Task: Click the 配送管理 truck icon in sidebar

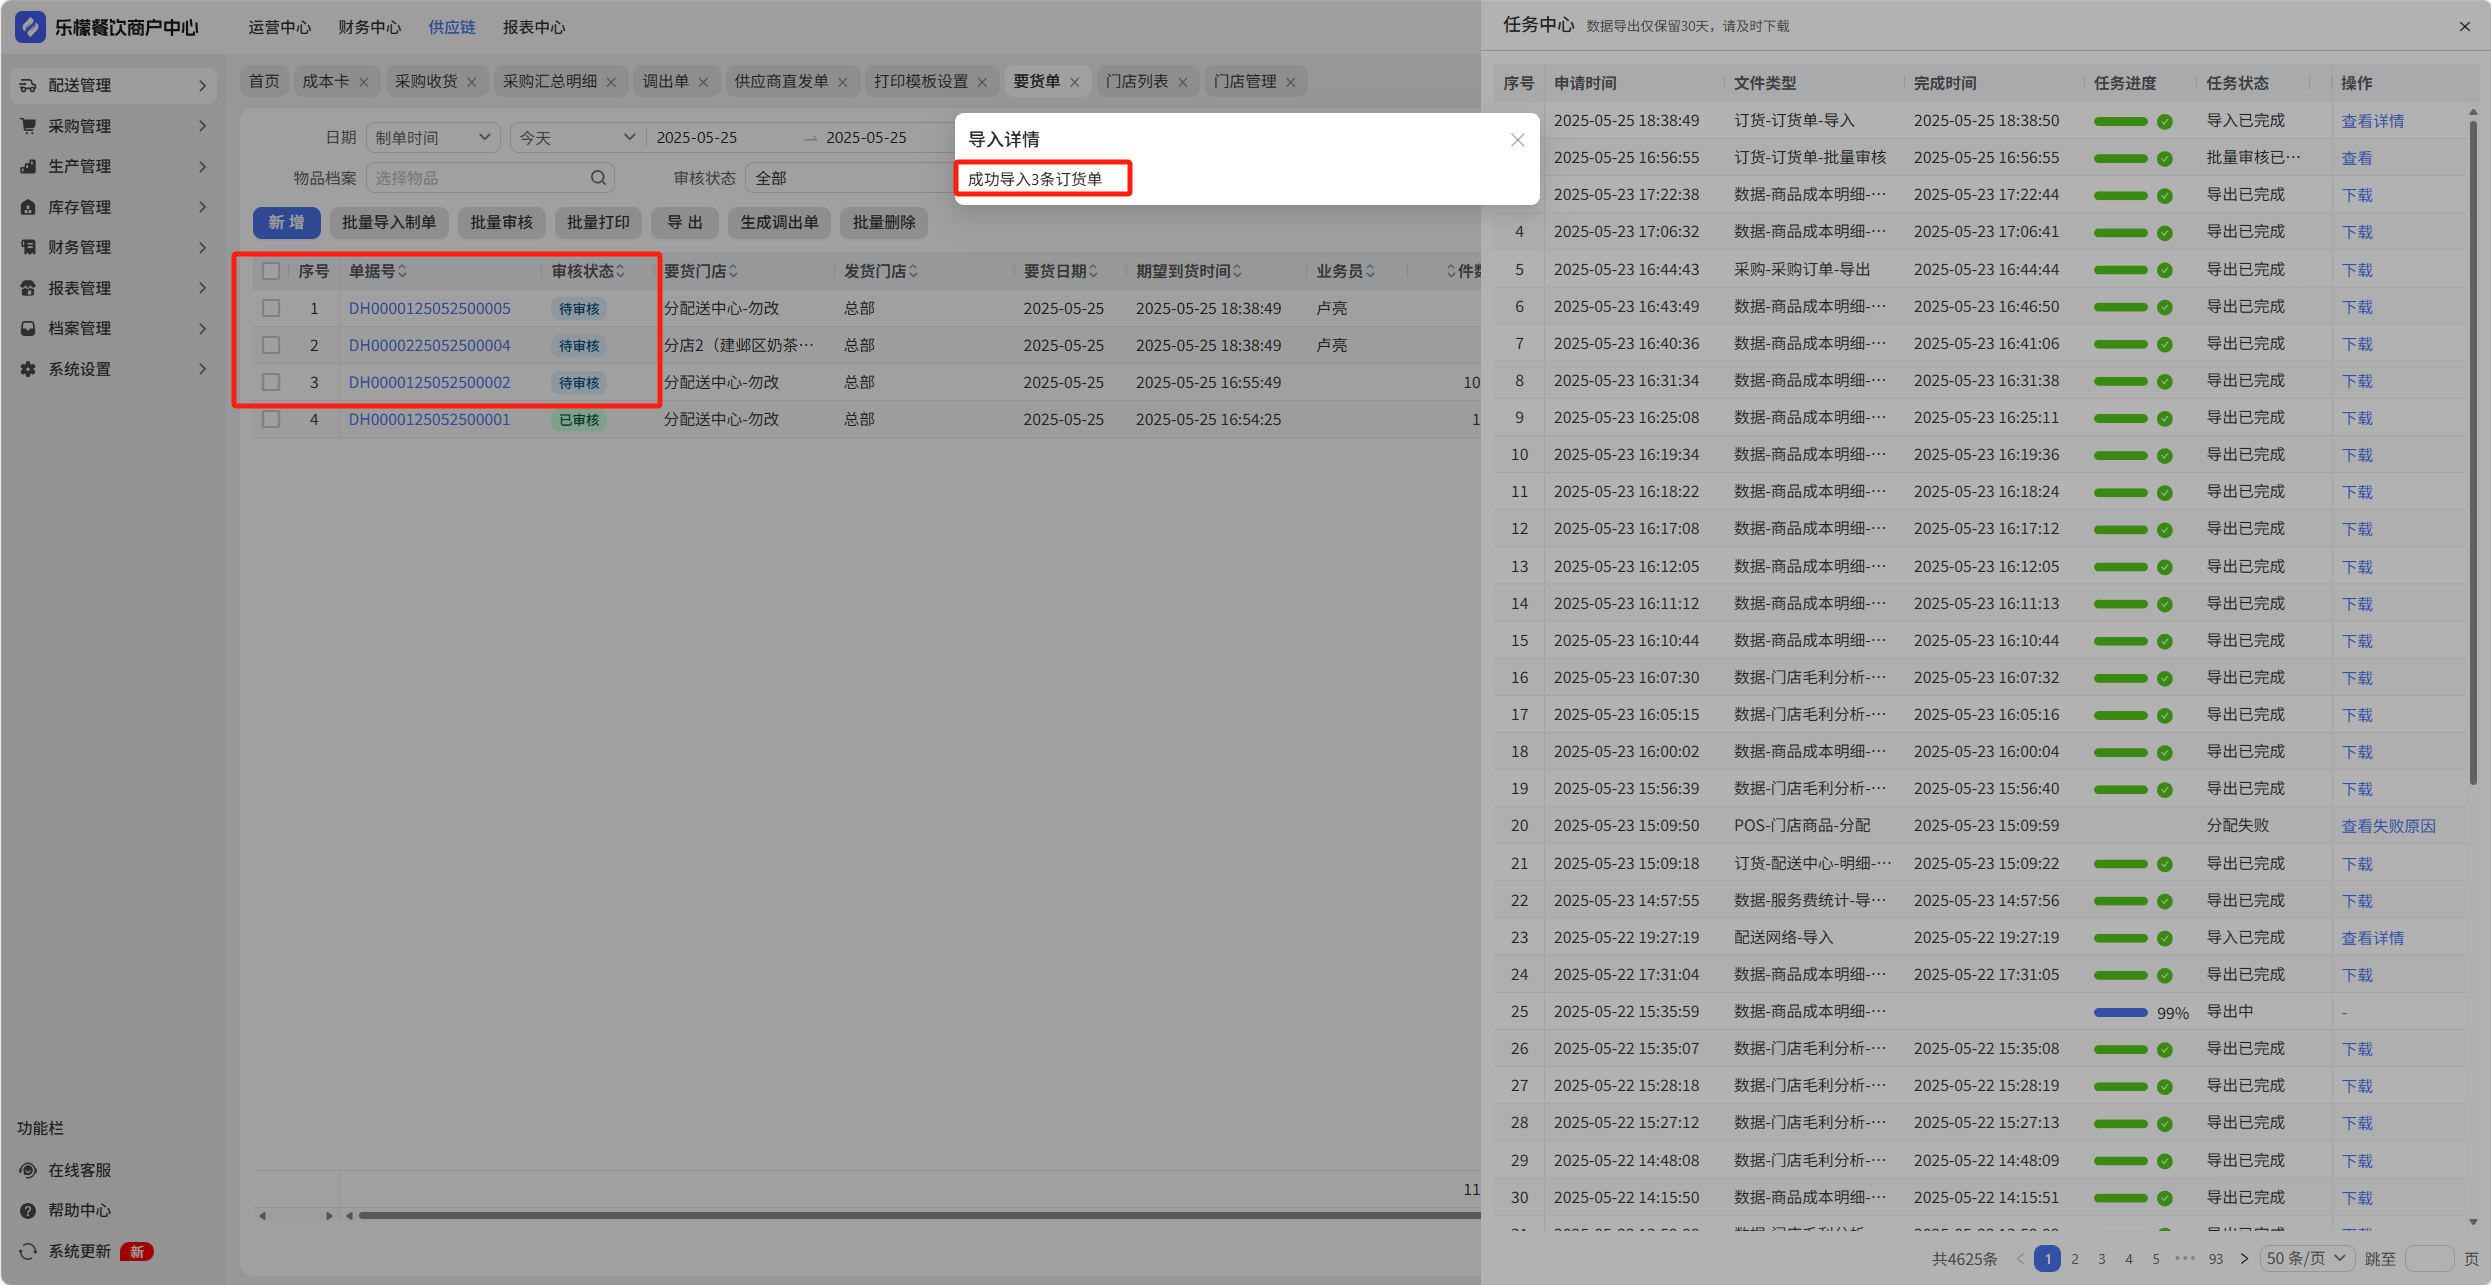Action: (x=28, y=85)
